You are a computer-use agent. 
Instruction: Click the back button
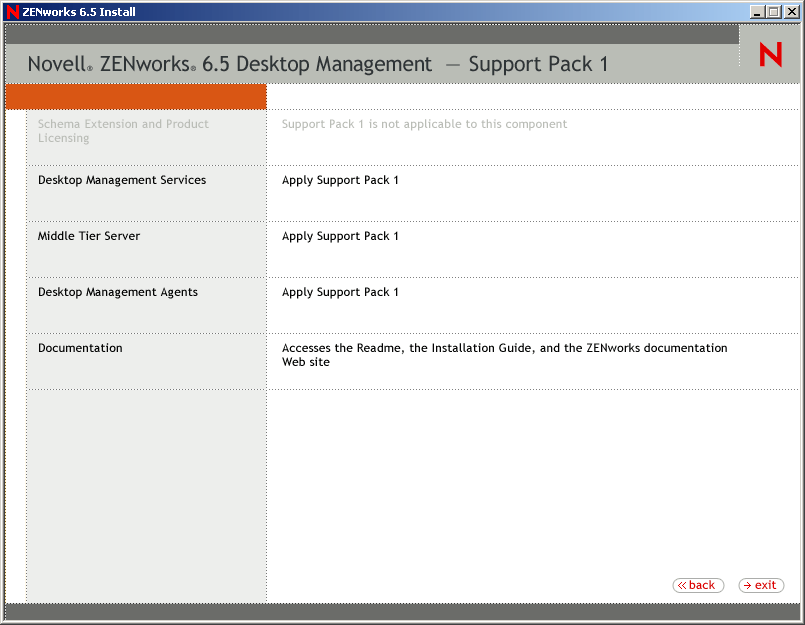698,585
